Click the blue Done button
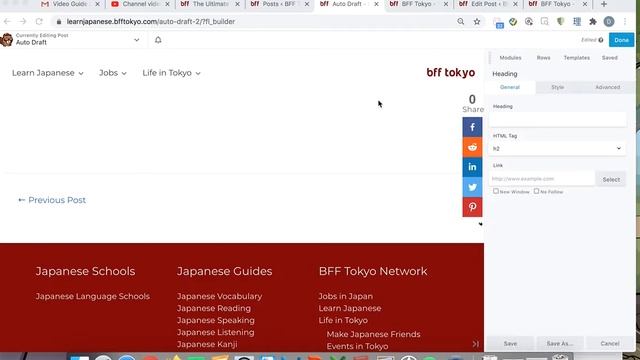This screenshot has width=640, height=360. pyautogui.click(x=621, y=40)
